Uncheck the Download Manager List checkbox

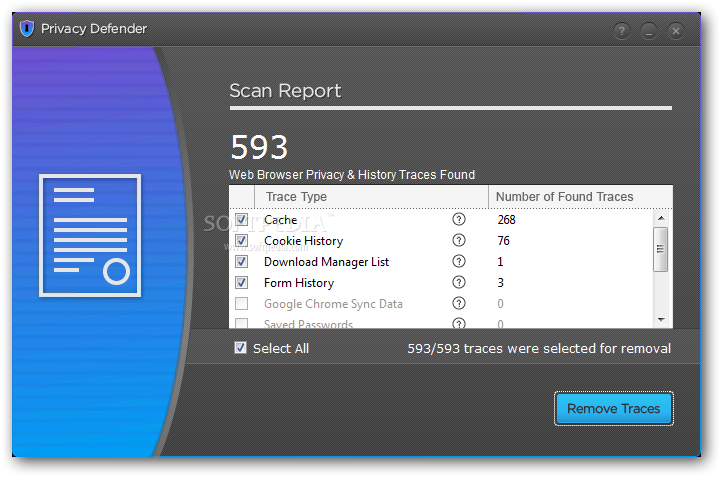tap(241, 261)
